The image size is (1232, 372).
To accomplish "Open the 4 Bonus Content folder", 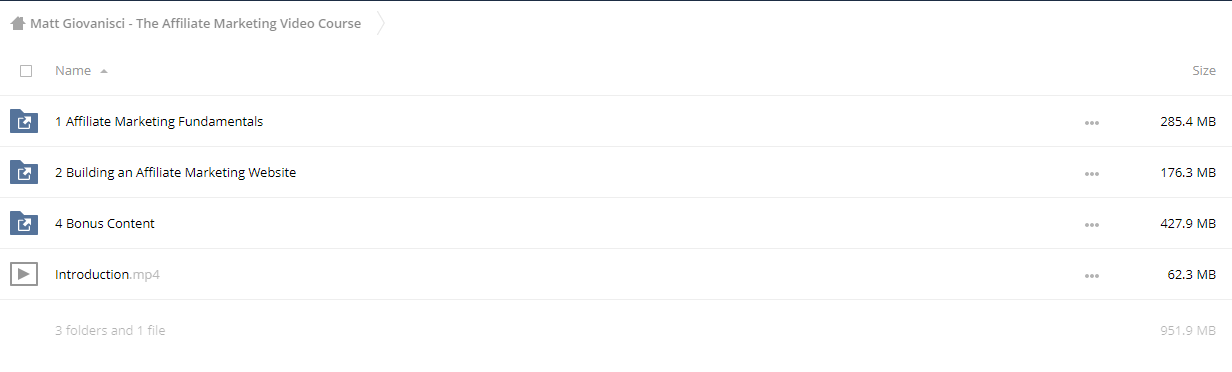I will (x=105, y=224).
